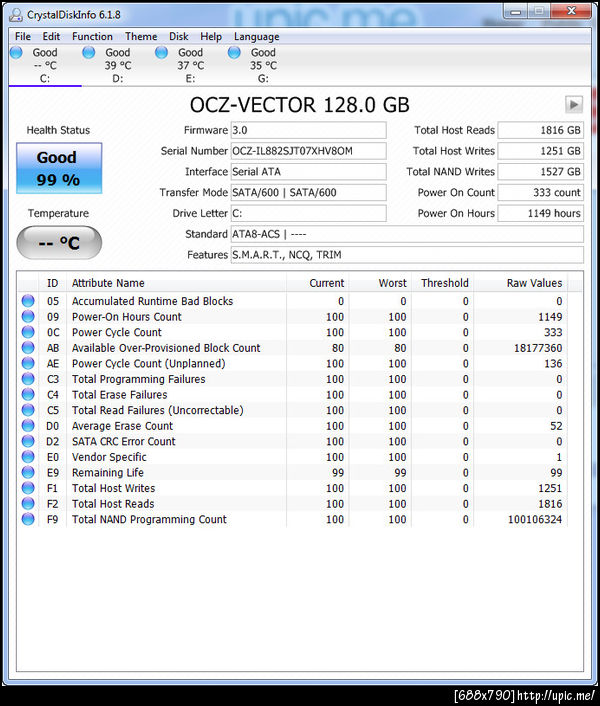Viewport: 600px width, 706px height.
Task: Click status orb for Total Programming Failures
Action: coord(28,379)
